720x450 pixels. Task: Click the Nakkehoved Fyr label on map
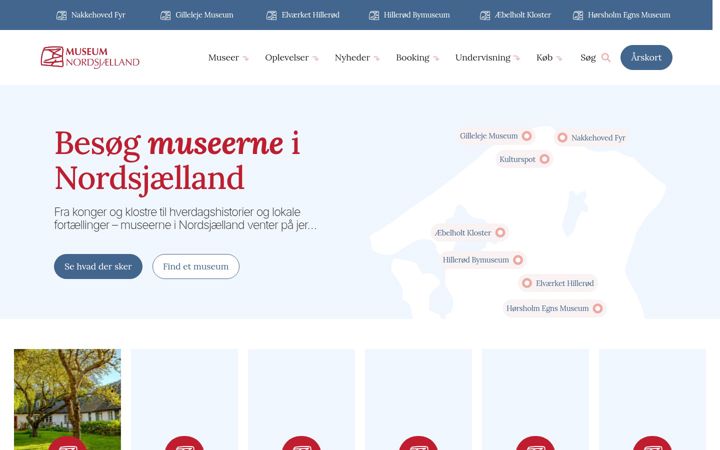598,138
